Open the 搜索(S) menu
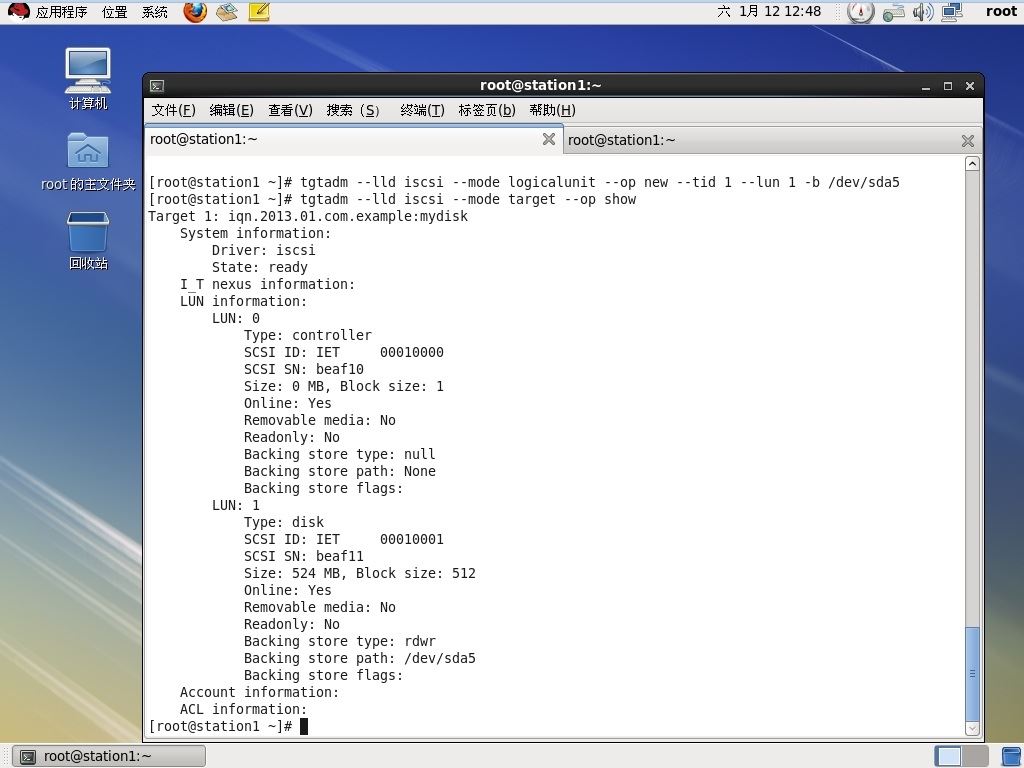This screenshot has height=768, width=1024. coord(353,110)
